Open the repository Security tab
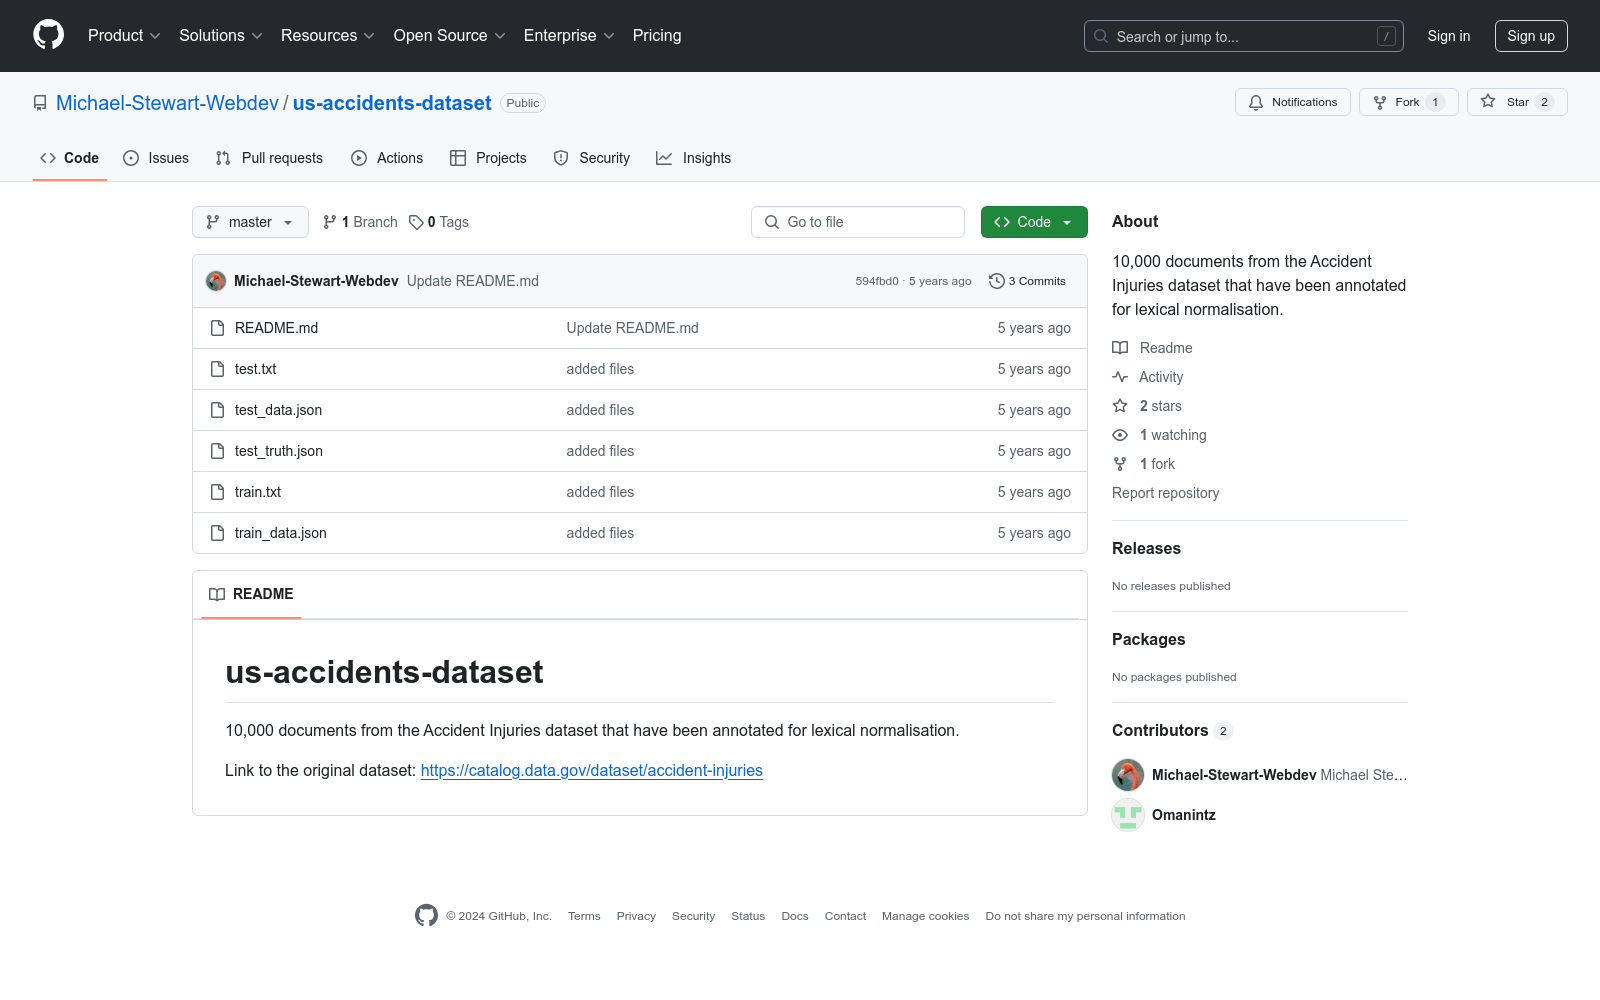 592,158
